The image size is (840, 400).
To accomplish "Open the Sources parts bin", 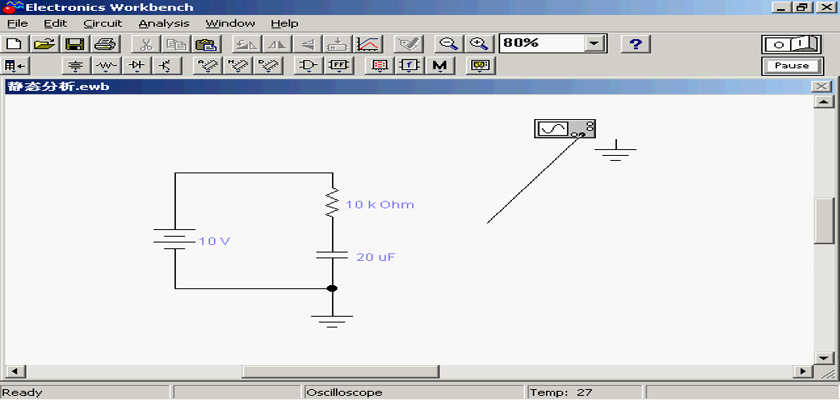I will pos(77,66).
